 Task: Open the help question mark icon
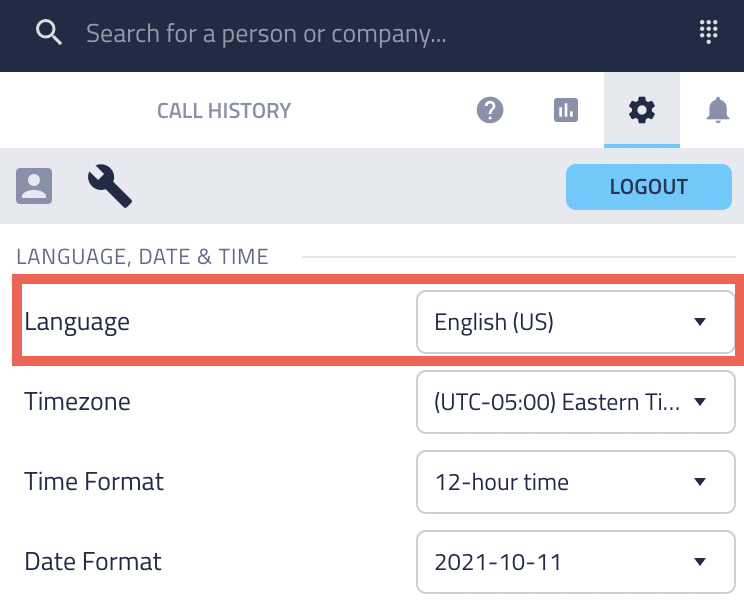(490, 110)
